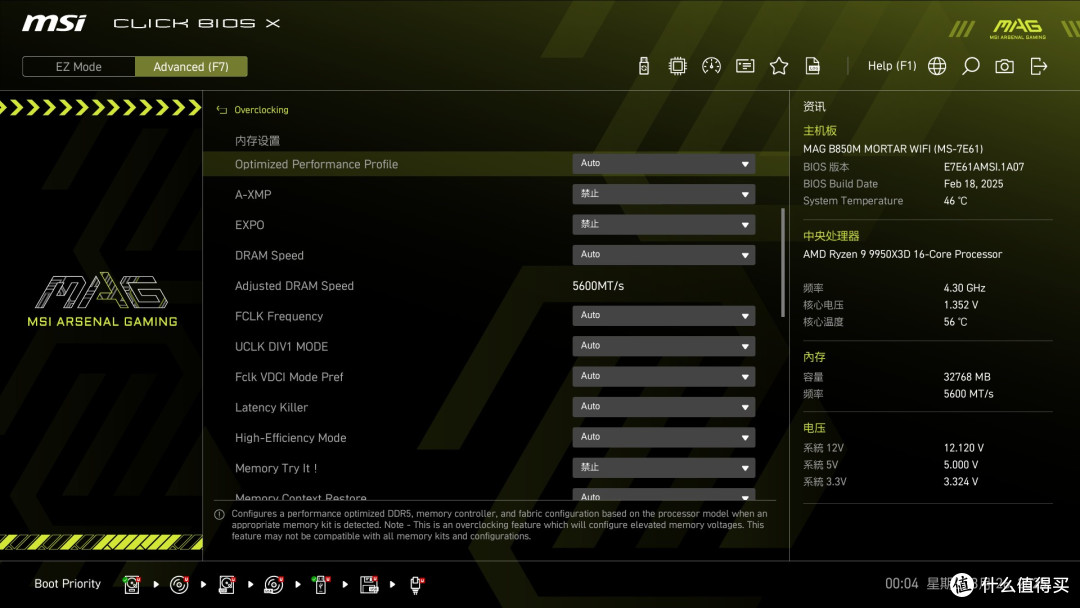
Task: Click the exit door arrow icon
Action: 1039,66
